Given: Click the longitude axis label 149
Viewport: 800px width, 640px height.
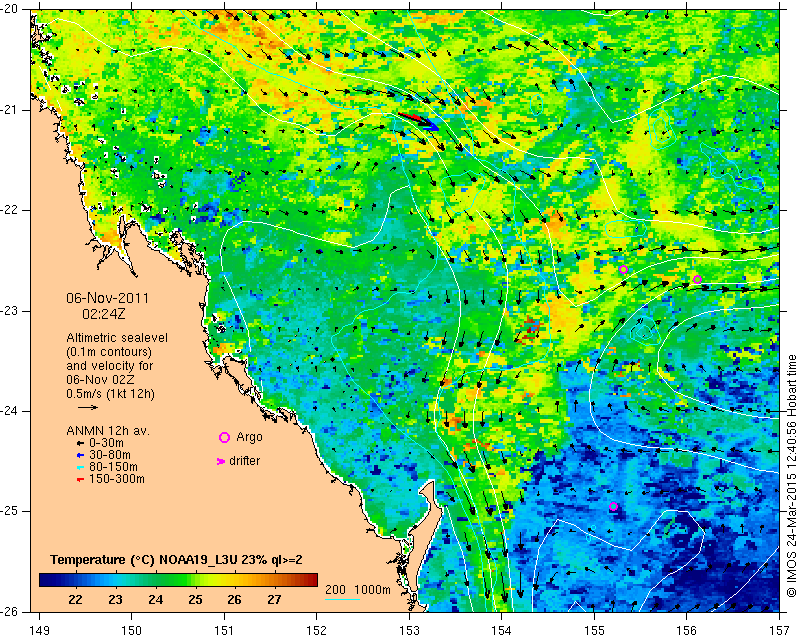Looking at the screenshot, I should [39, 631].
